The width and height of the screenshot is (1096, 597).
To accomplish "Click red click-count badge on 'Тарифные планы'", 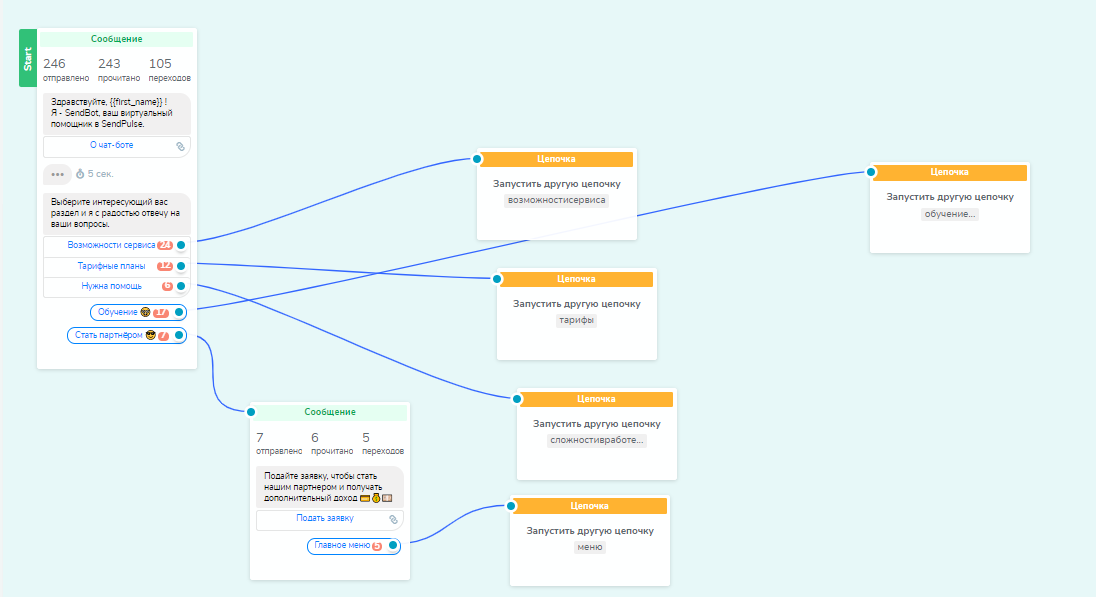I will tap(165, 266).
